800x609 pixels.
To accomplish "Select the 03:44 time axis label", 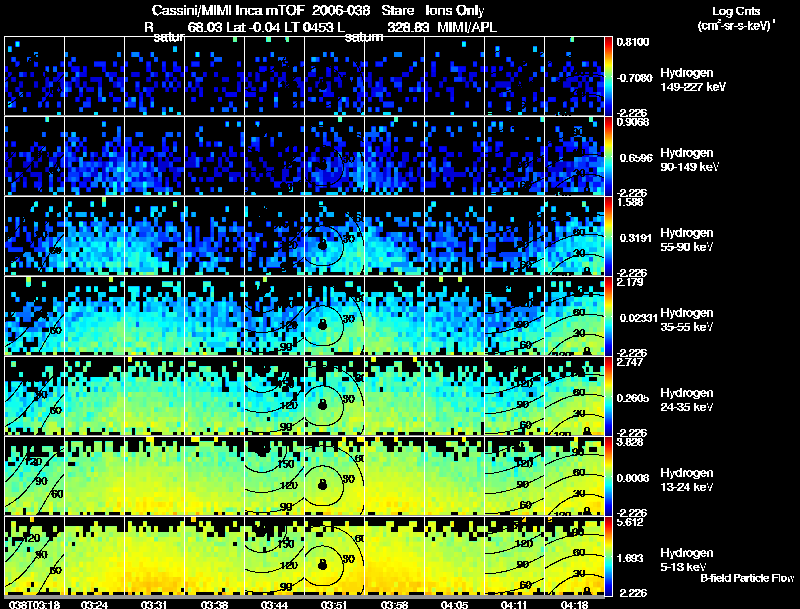I will tap(274, 604).
